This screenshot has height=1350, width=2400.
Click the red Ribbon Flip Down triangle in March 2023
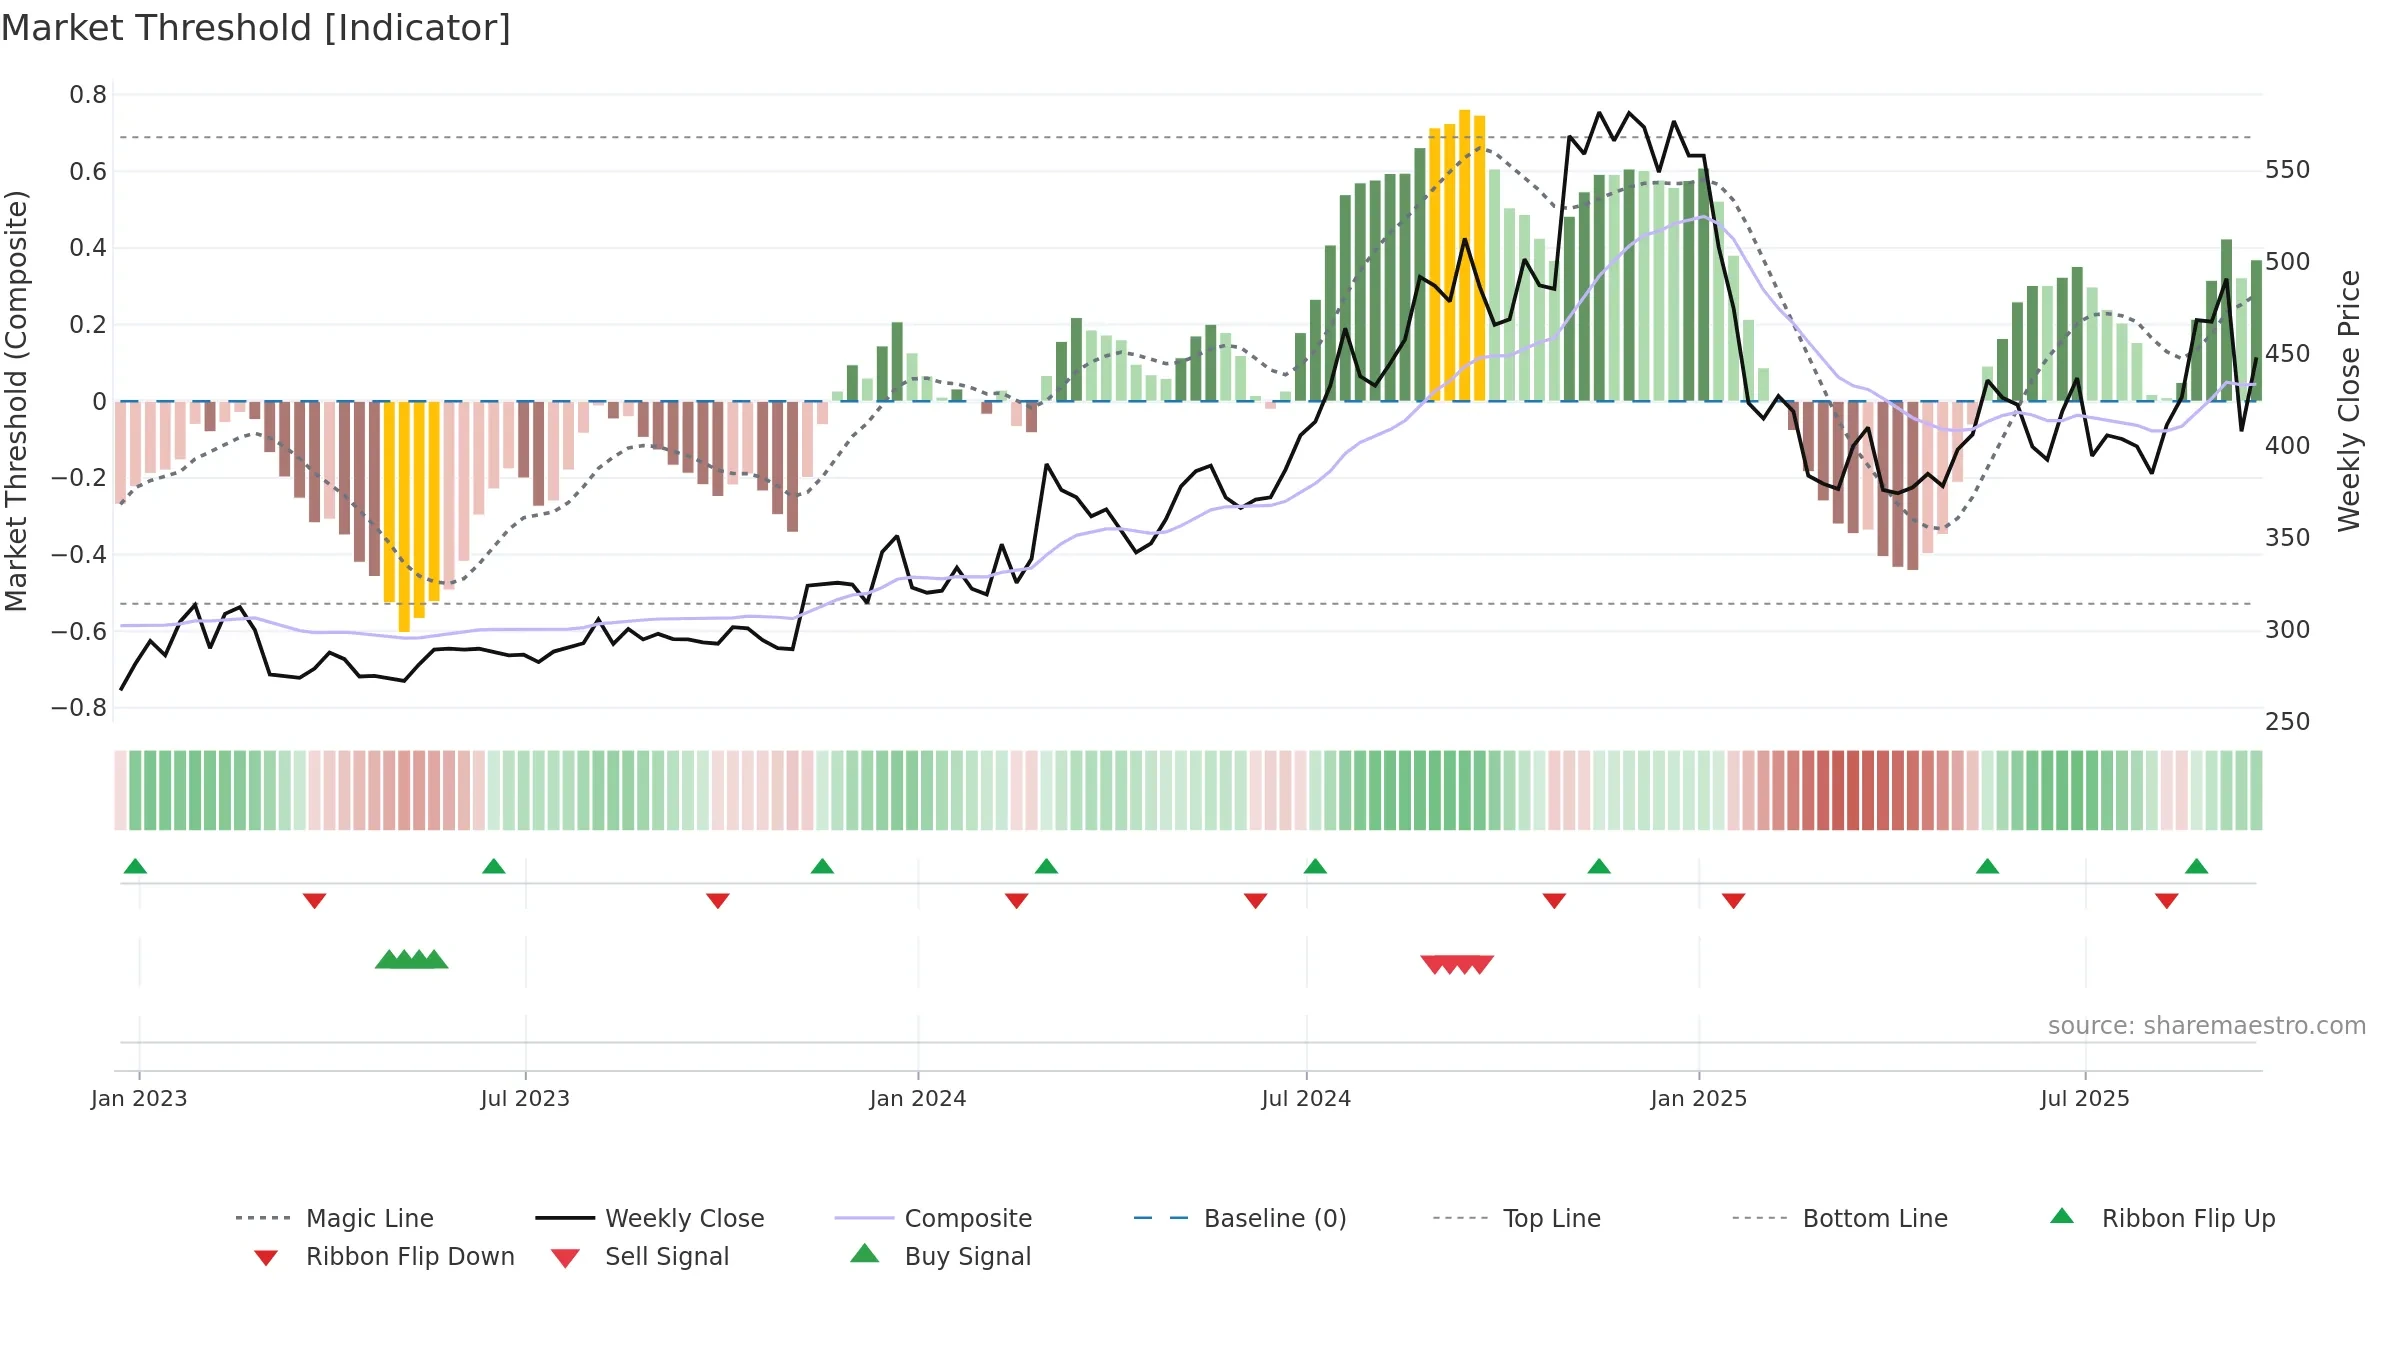tap(314, 901)
